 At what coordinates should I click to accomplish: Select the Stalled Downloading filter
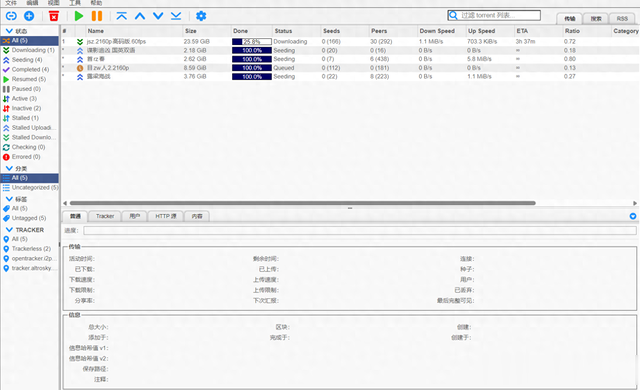(30, 137)
